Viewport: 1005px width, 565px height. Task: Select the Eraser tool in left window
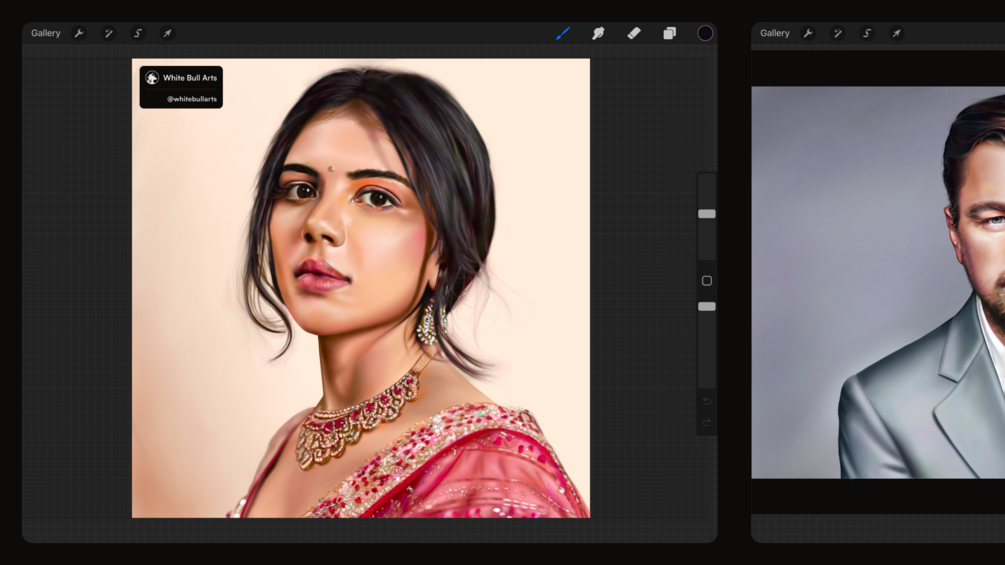634,33
